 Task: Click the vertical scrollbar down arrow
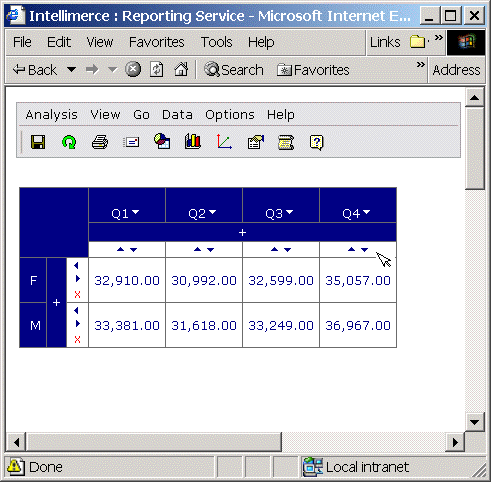(474, 422)
